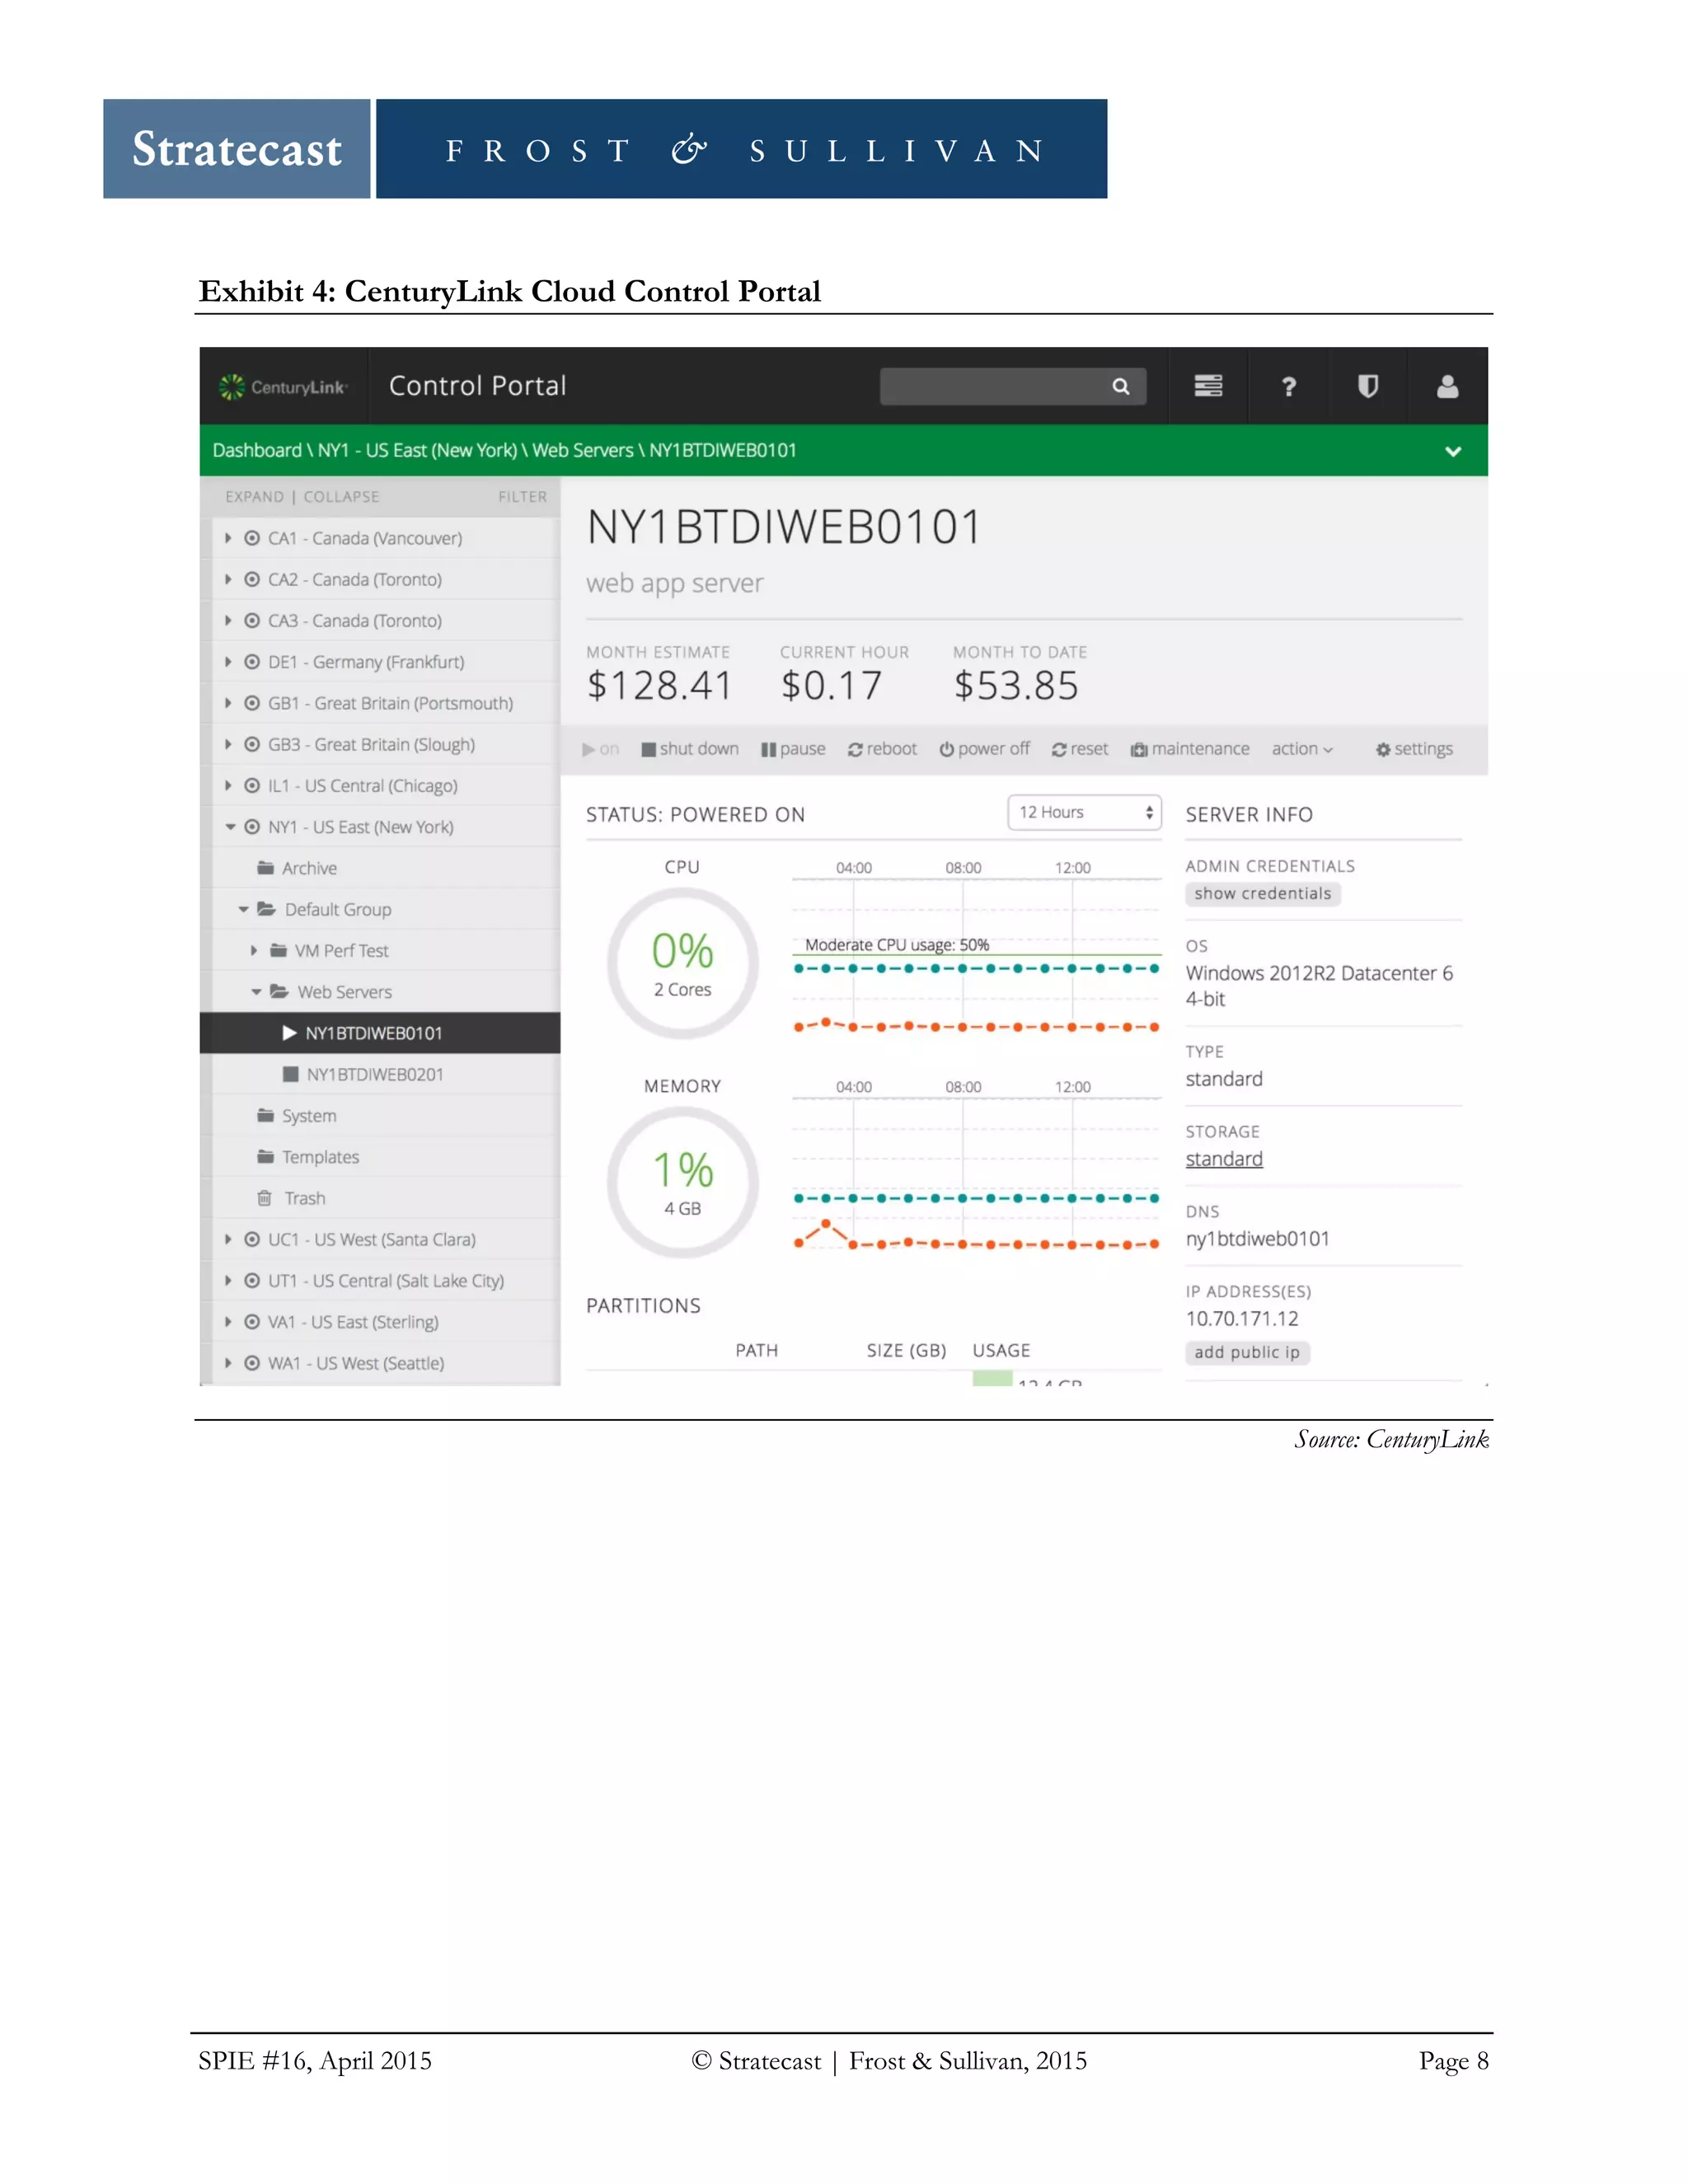This screenshot has width=1688, height=2184.
Task: Click the USAGE column header in partitions
Action: pos(1001,1351)
